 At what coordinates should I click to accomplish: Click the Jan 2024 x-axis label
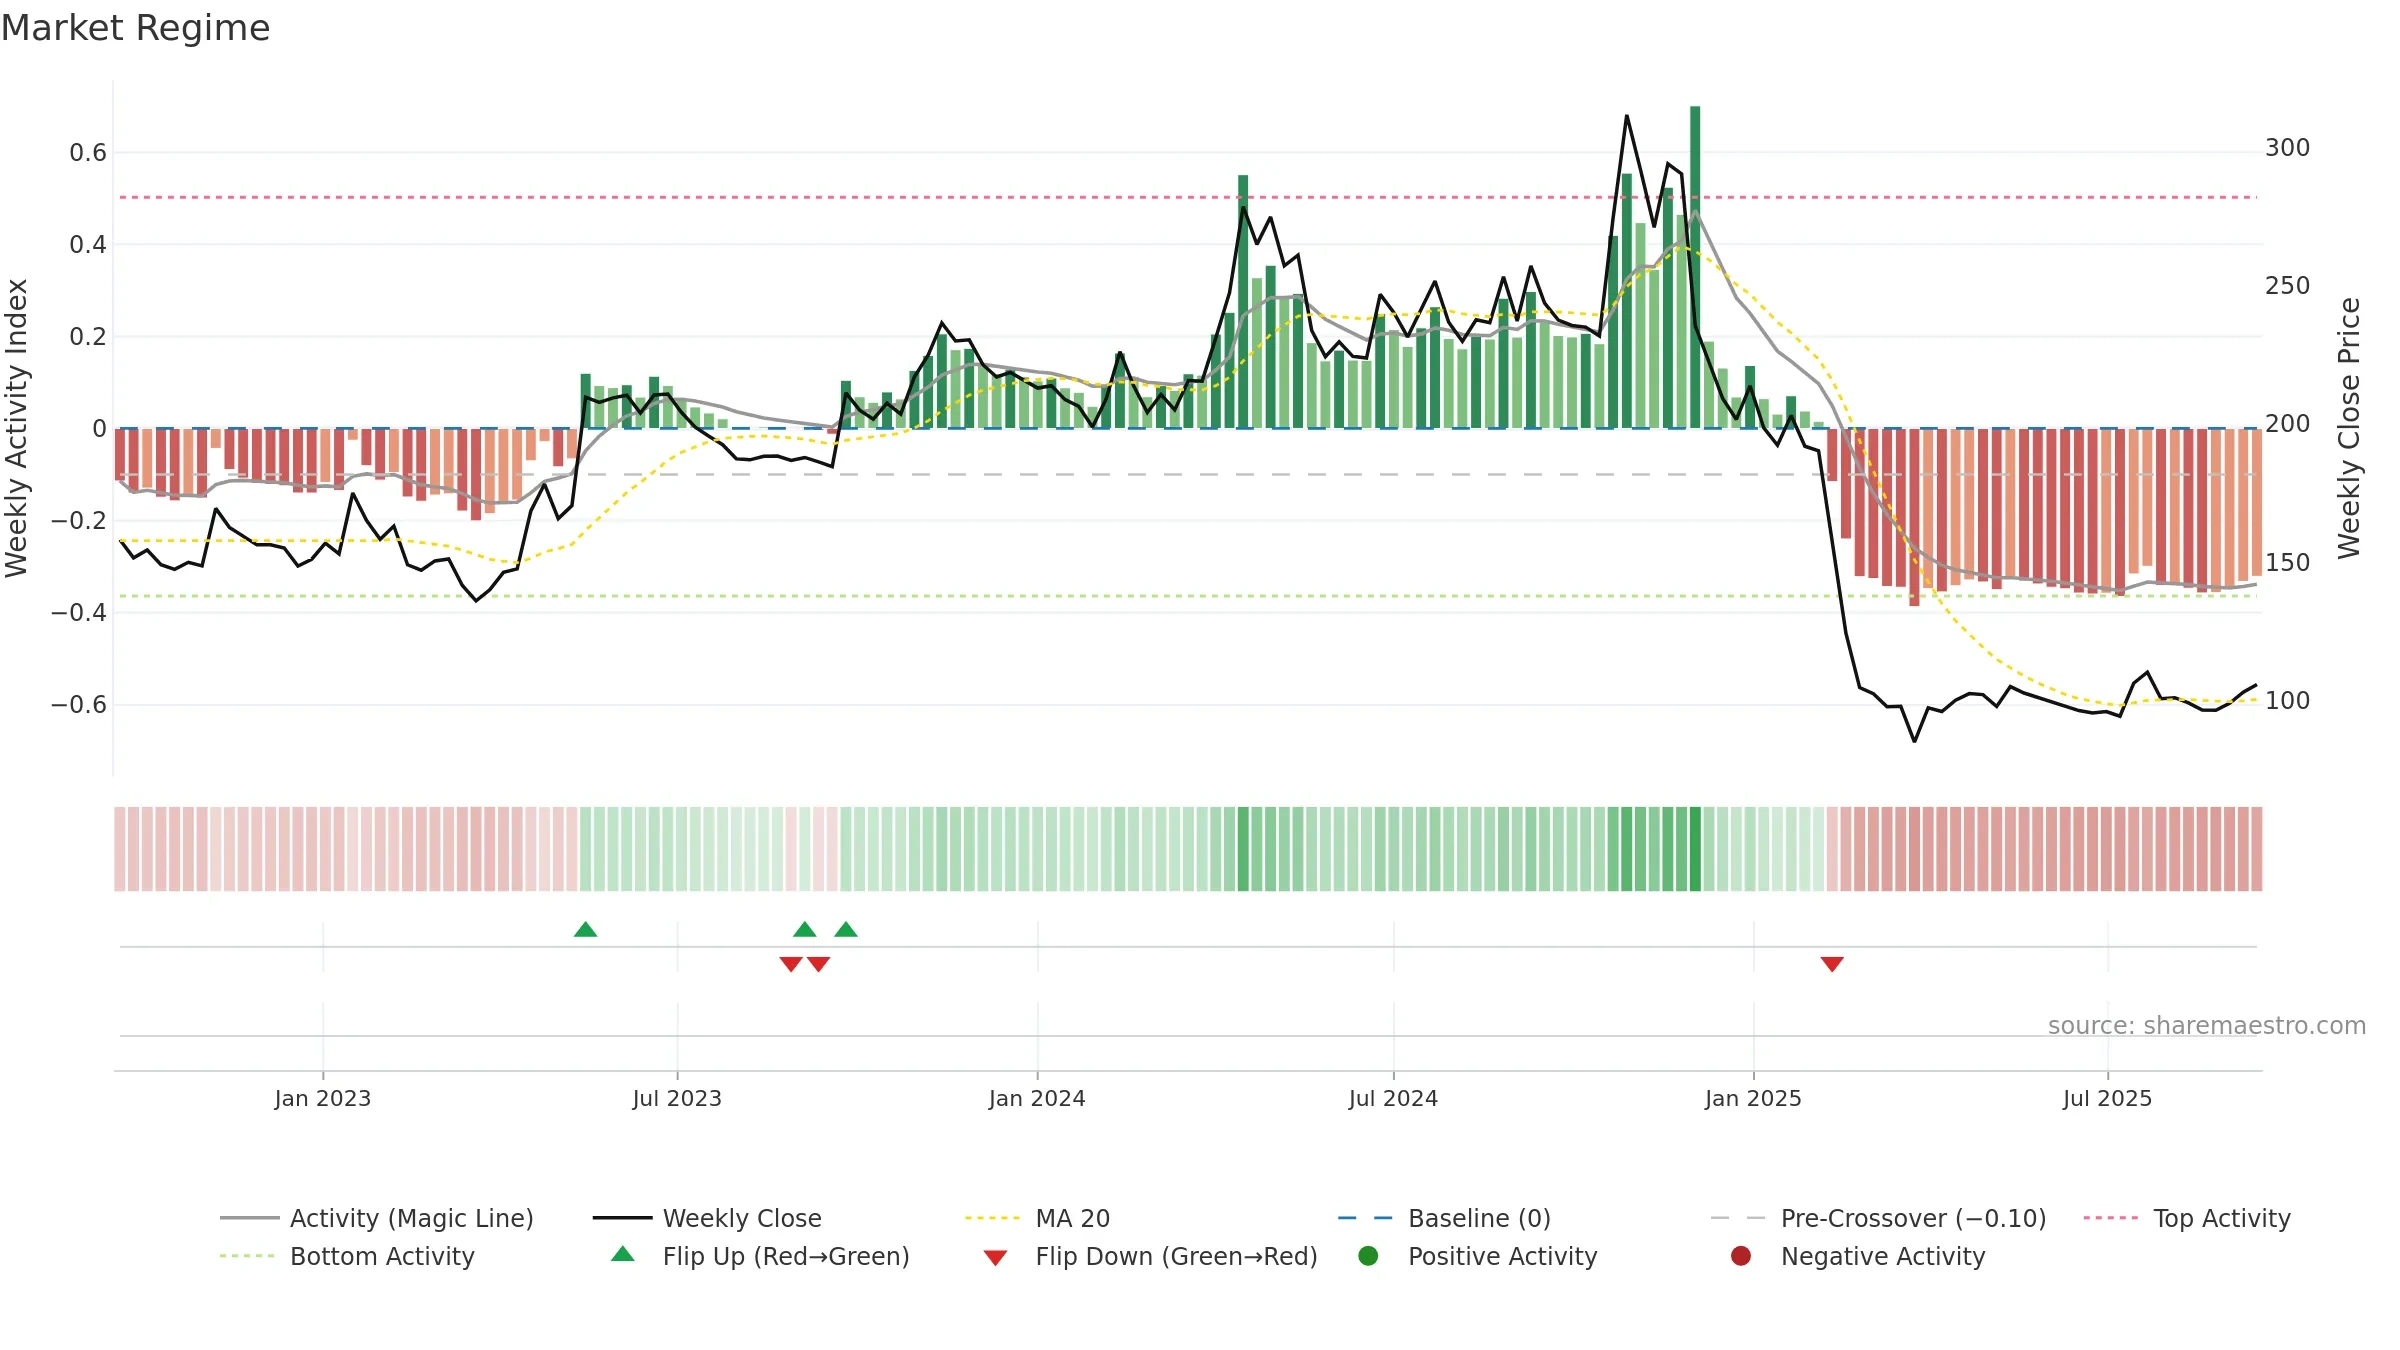[x=1037, y=1098]
